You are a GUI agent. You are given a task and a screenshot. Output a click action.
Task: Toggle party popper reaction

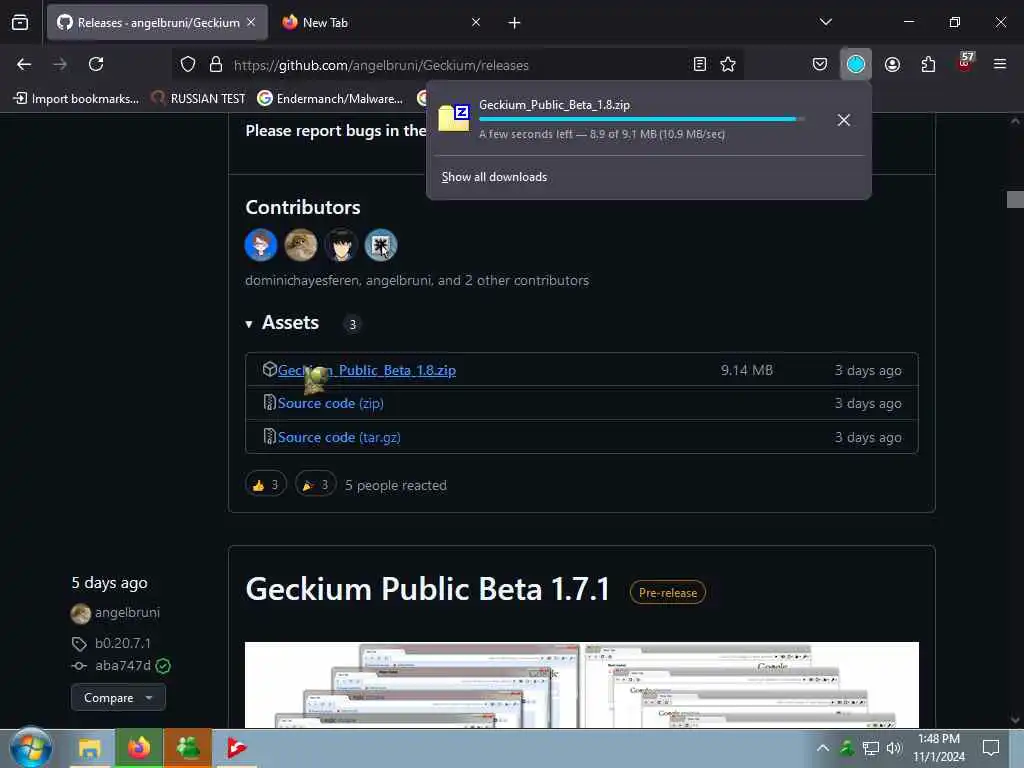click(315, 485)
